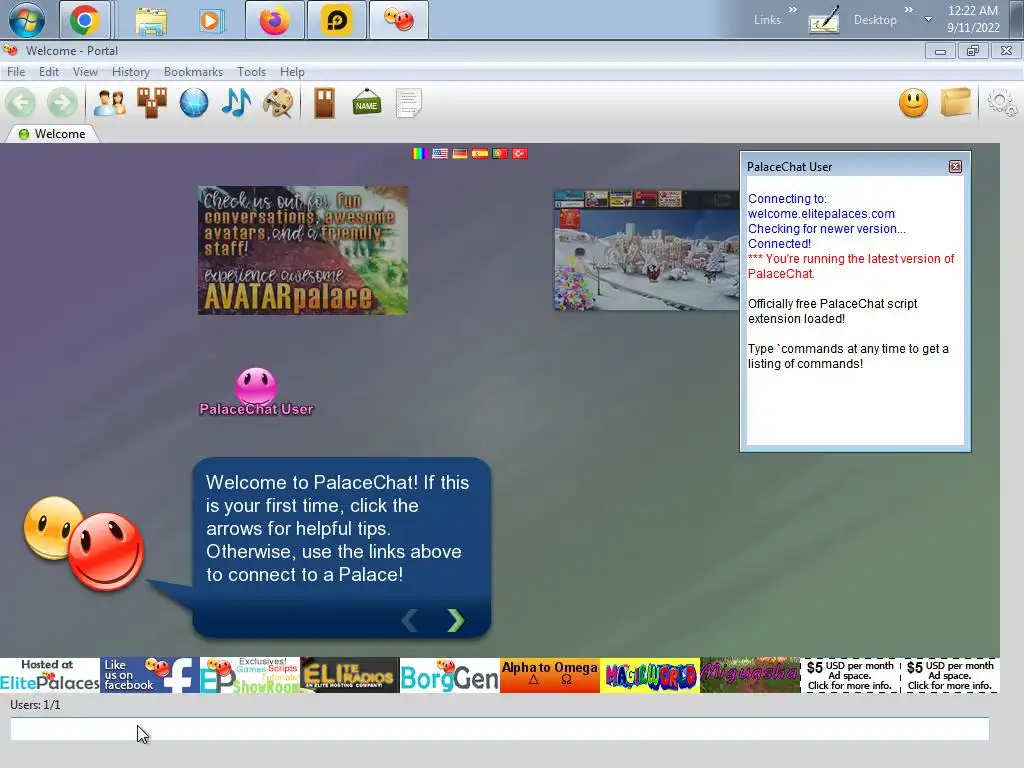1024x768 pixels.
Task: Open the paint palette draw tool
Action: 278,103
